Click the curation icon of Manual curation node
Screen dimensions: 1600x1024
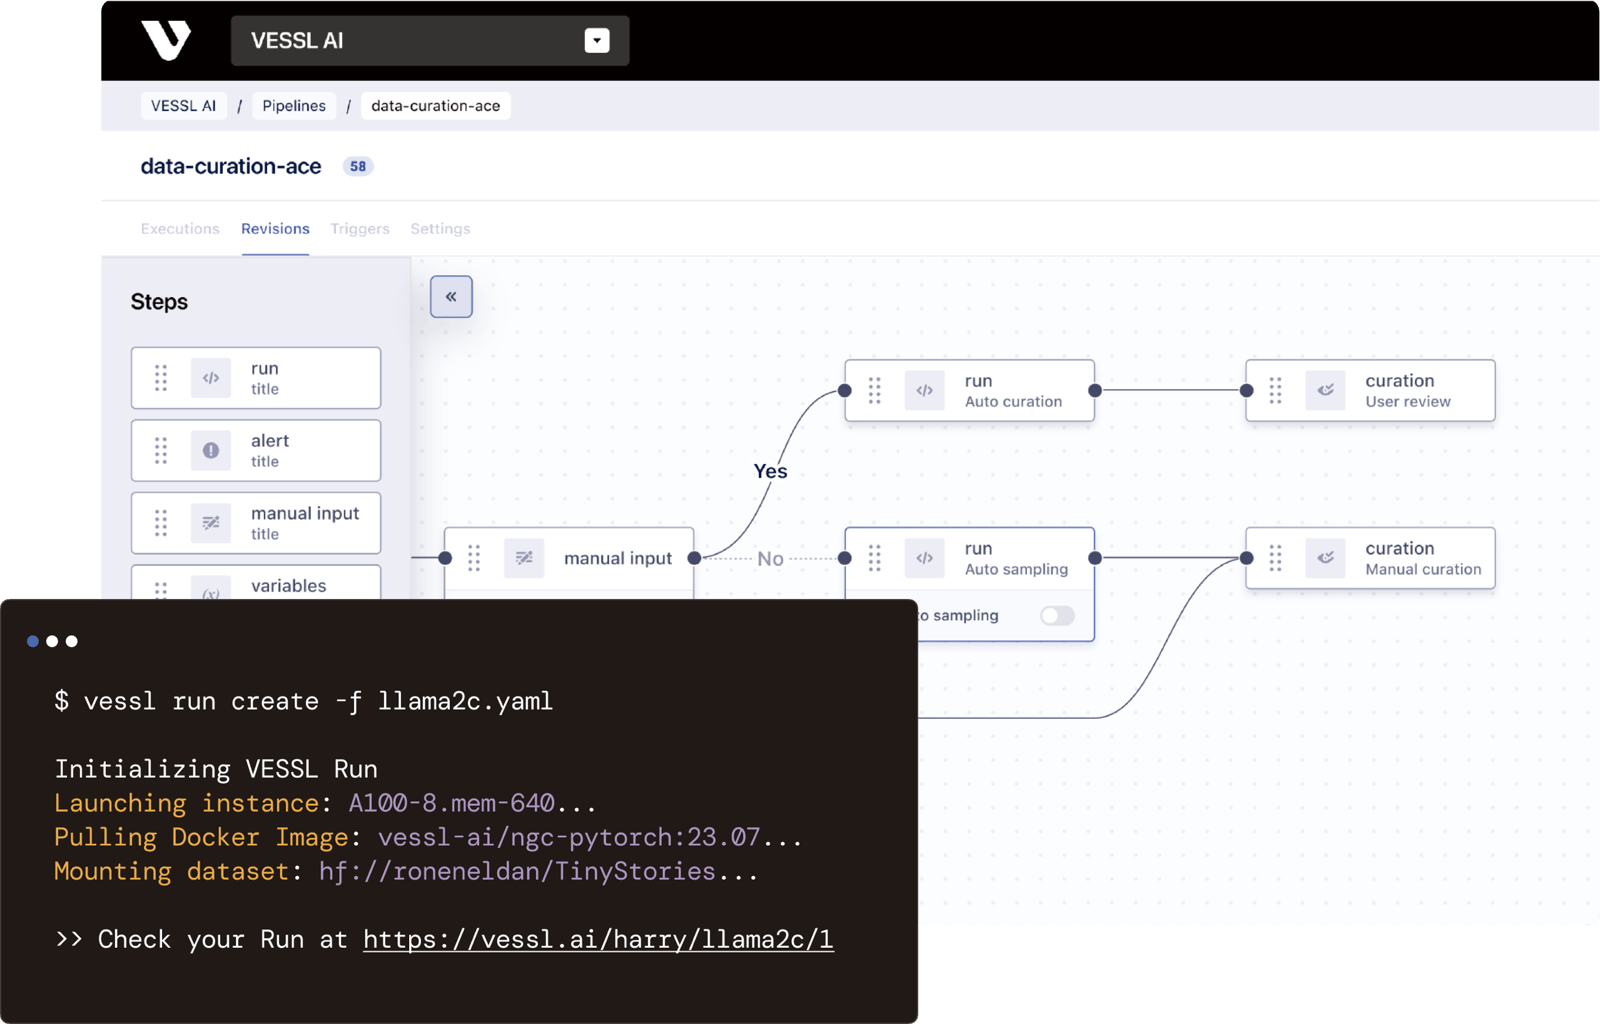[1326, 558]
